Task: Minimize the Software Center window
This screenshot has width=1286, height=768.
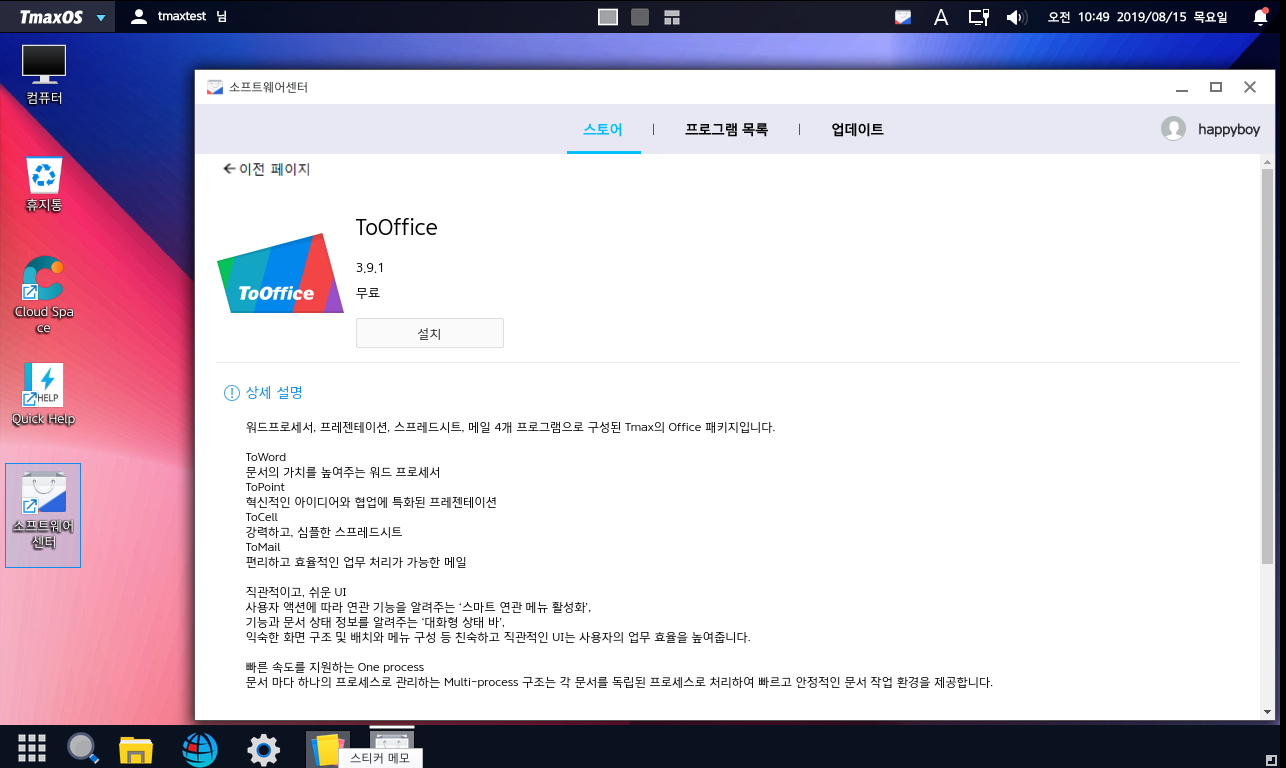Action: tap(1182, 88)
